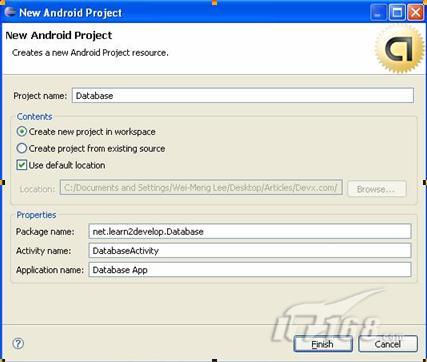Minimize the New Android Project window
The image size is (427, 362).
[x=378, y=13]
